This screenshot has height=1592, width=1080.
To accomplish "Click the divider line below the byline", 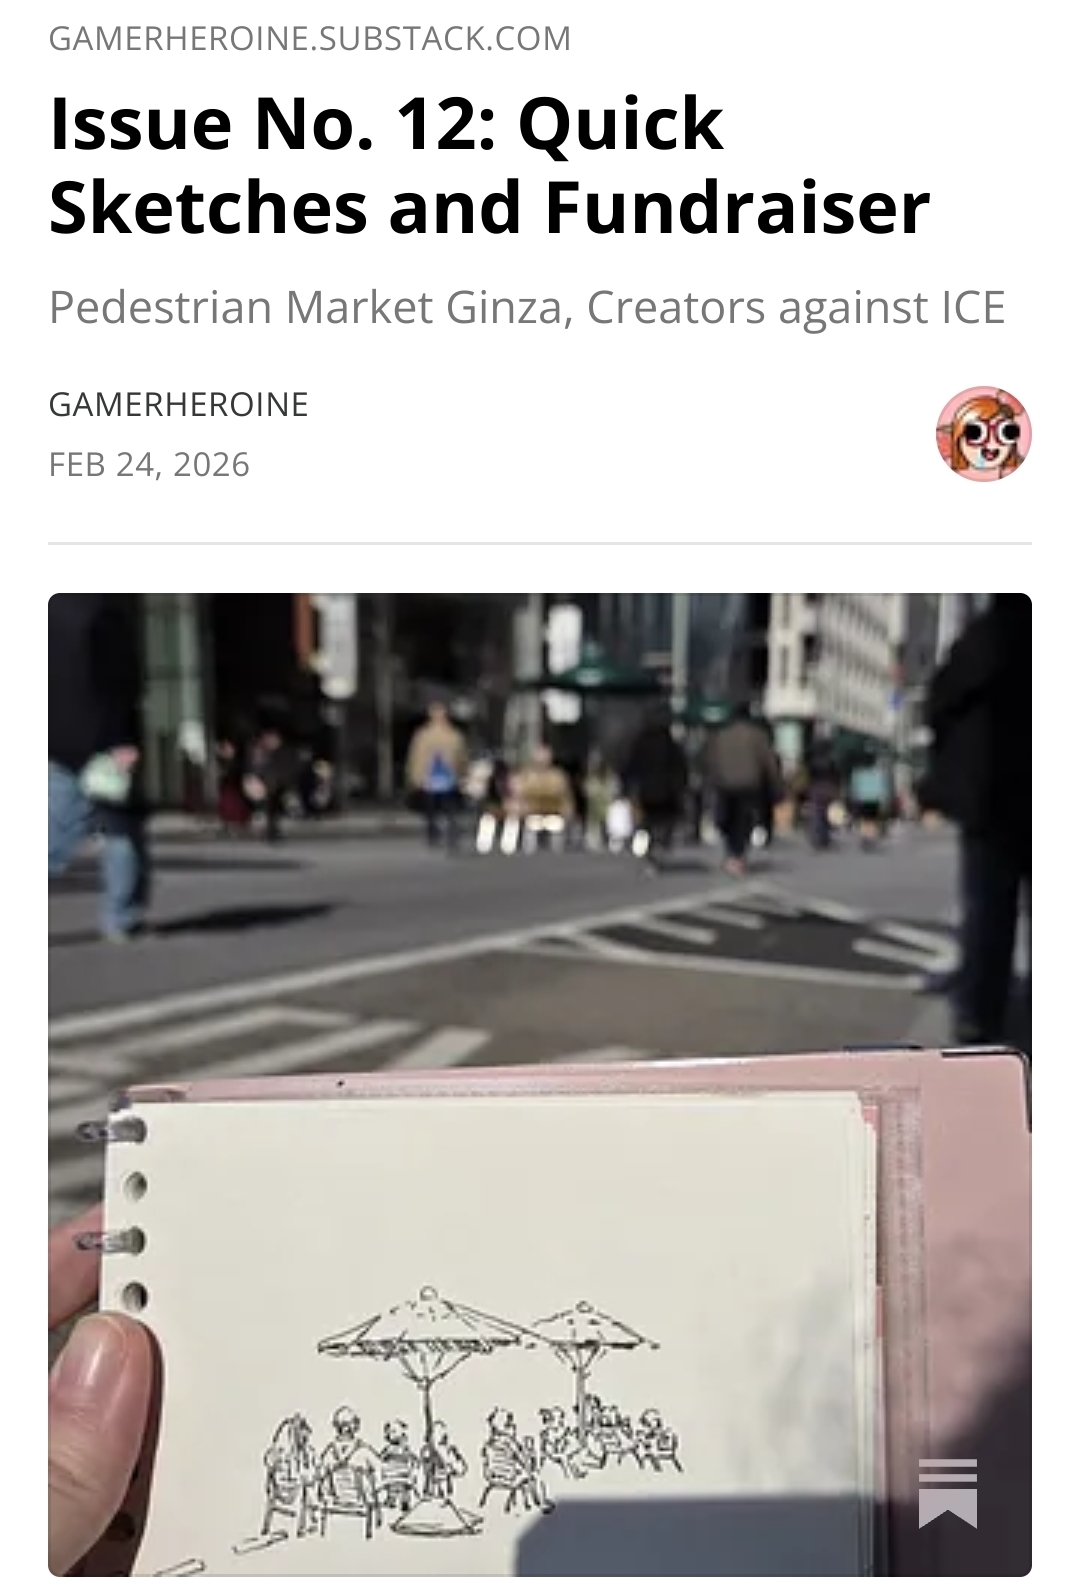I will [540, 543].
